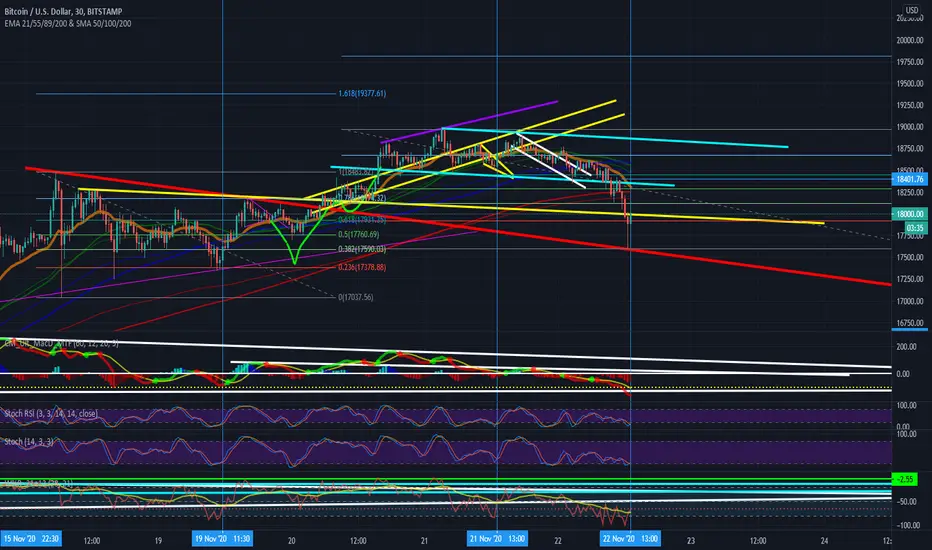The height and width of the screenshot is (550, 932).
Task: Click the 1.618(19377.61) Fibonacci level label
Action: point(362,93)
